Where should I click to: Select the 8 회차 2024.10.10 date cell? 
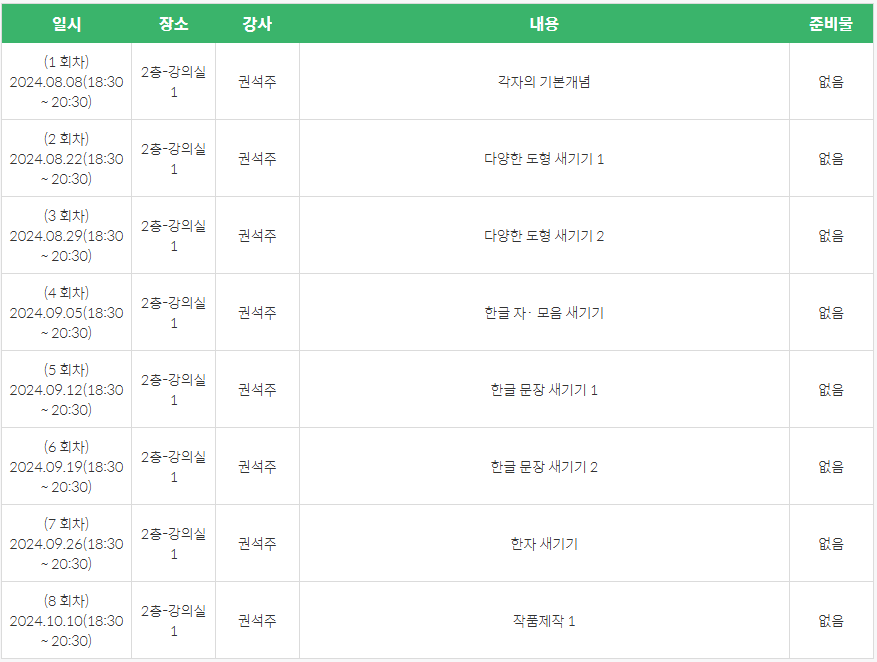(66, 621)
